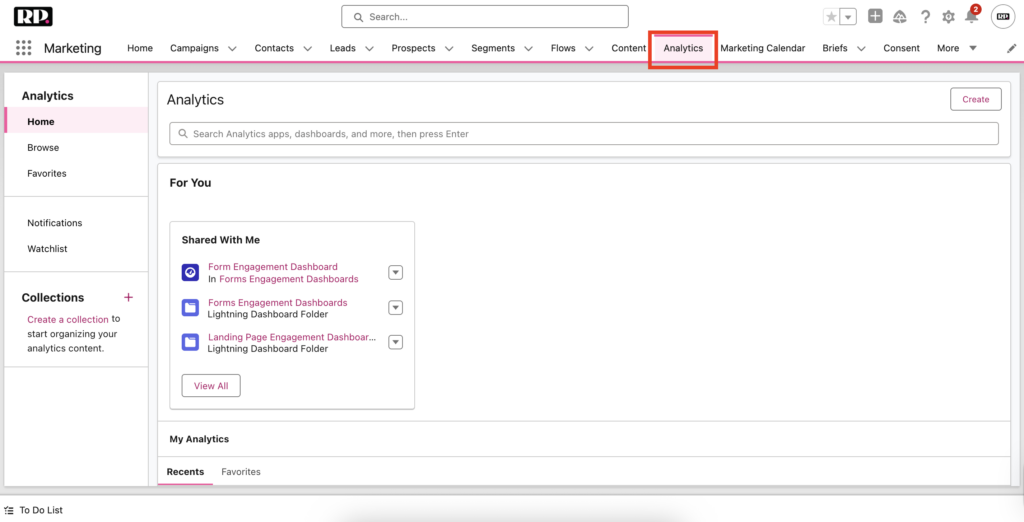The width and height of the screenshot is (1024, 522).
Task: Click the Search Analytics apps input field
Action: tap(584, 134)
